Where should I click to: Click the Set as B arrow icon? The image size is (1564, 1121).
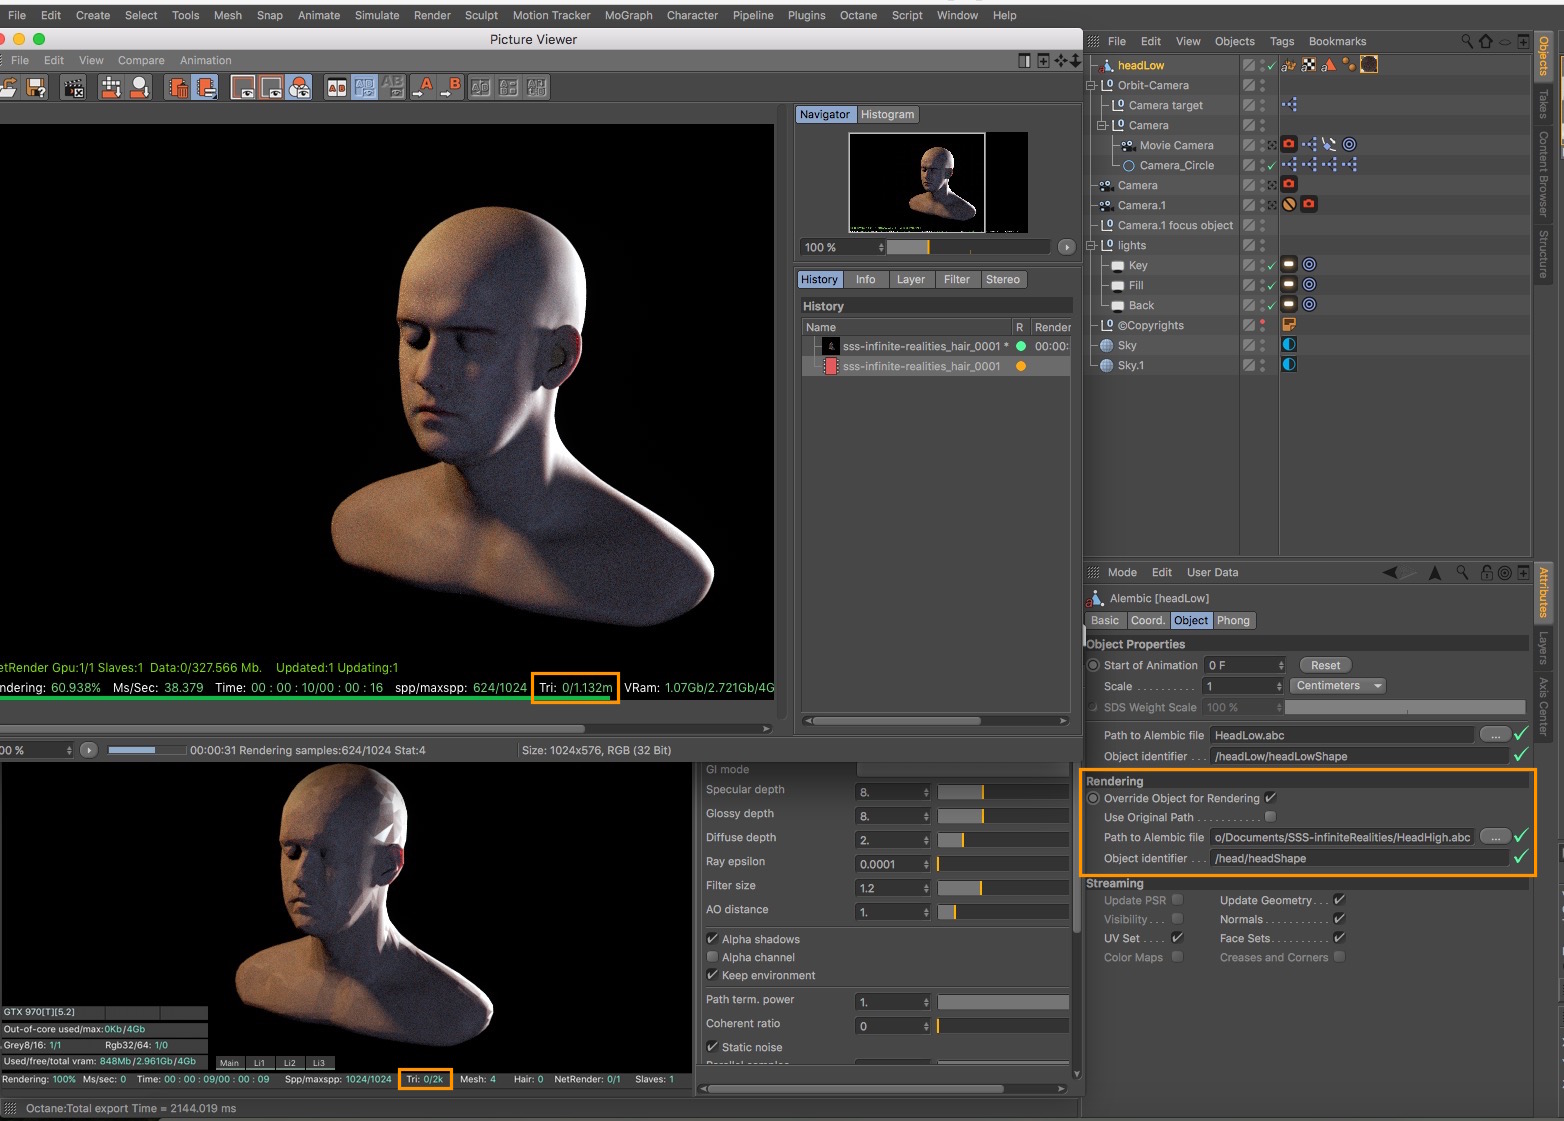click(451, 87)
